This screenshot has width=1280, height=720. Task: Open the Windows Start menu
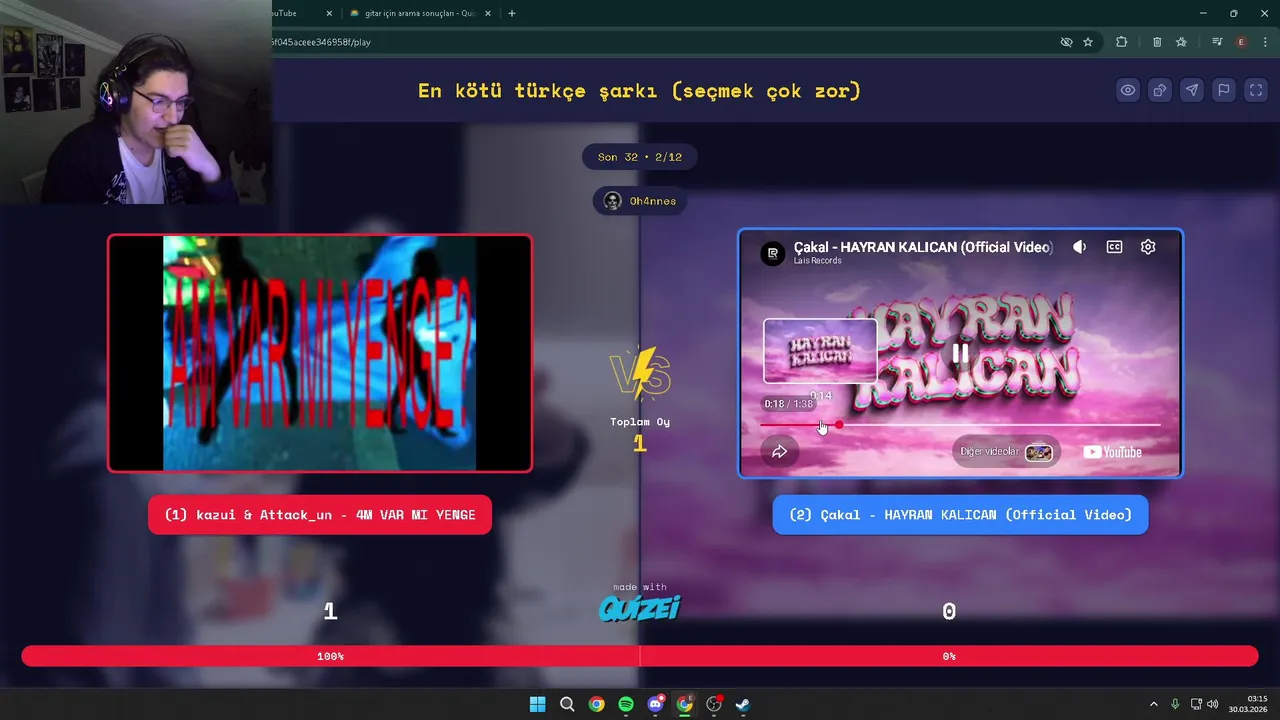(537, 704)
